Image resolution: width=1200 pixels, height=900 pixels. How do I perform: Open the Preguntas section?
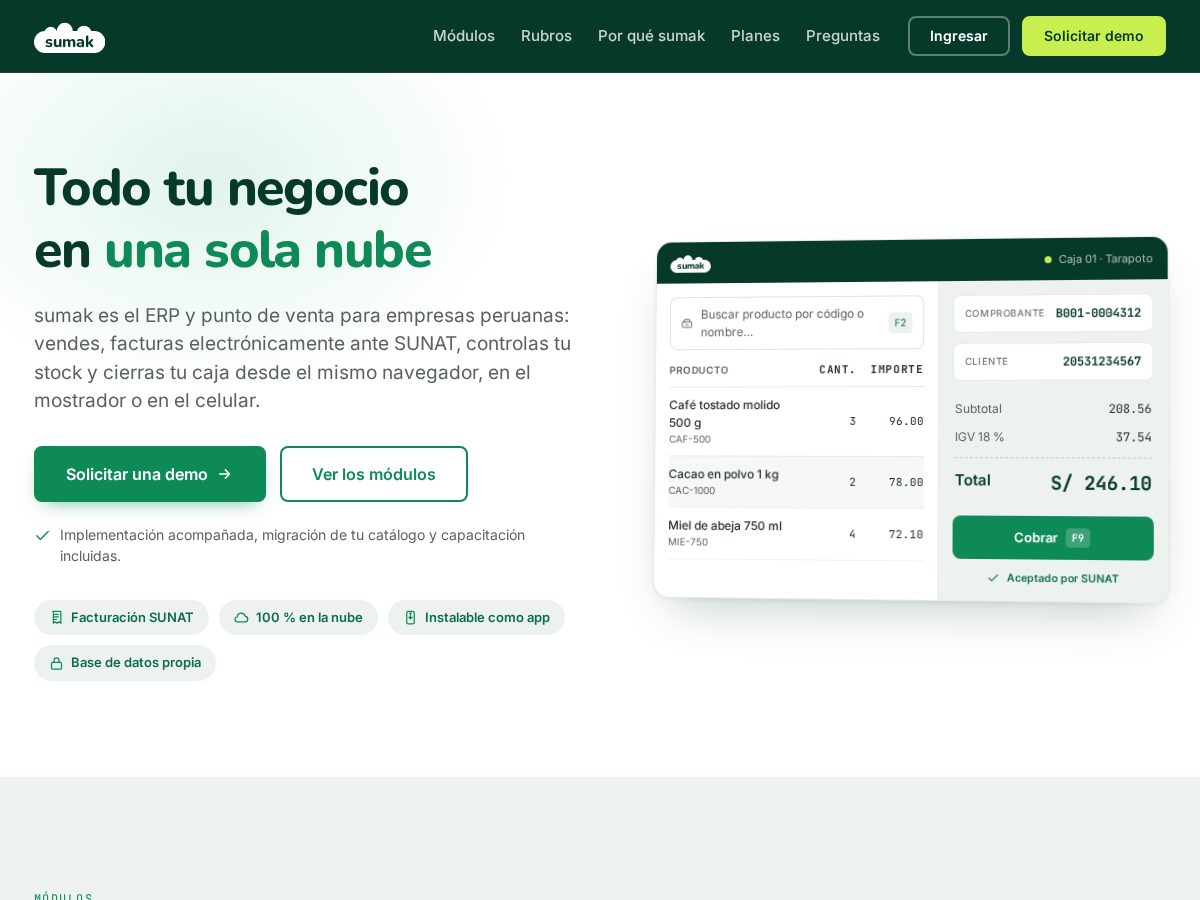[843, 36]
